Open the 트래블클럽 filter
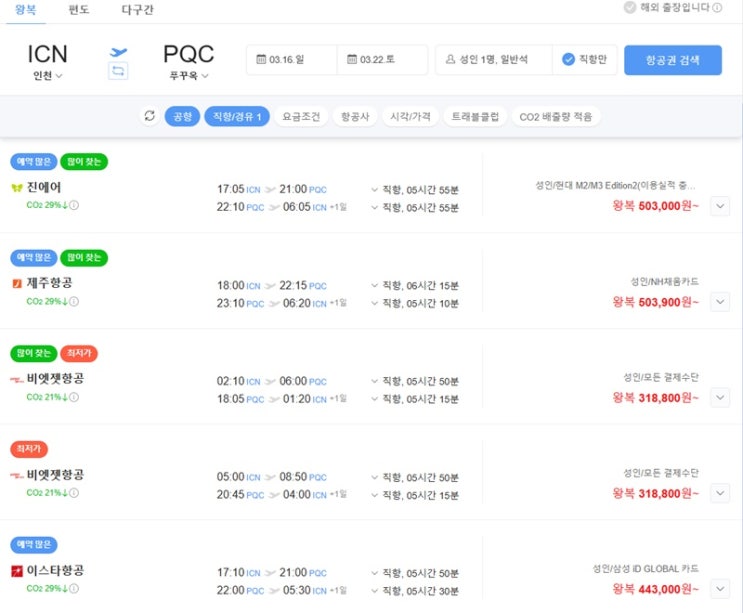Screen dimensions: 743x613 (x=475, y=117)
